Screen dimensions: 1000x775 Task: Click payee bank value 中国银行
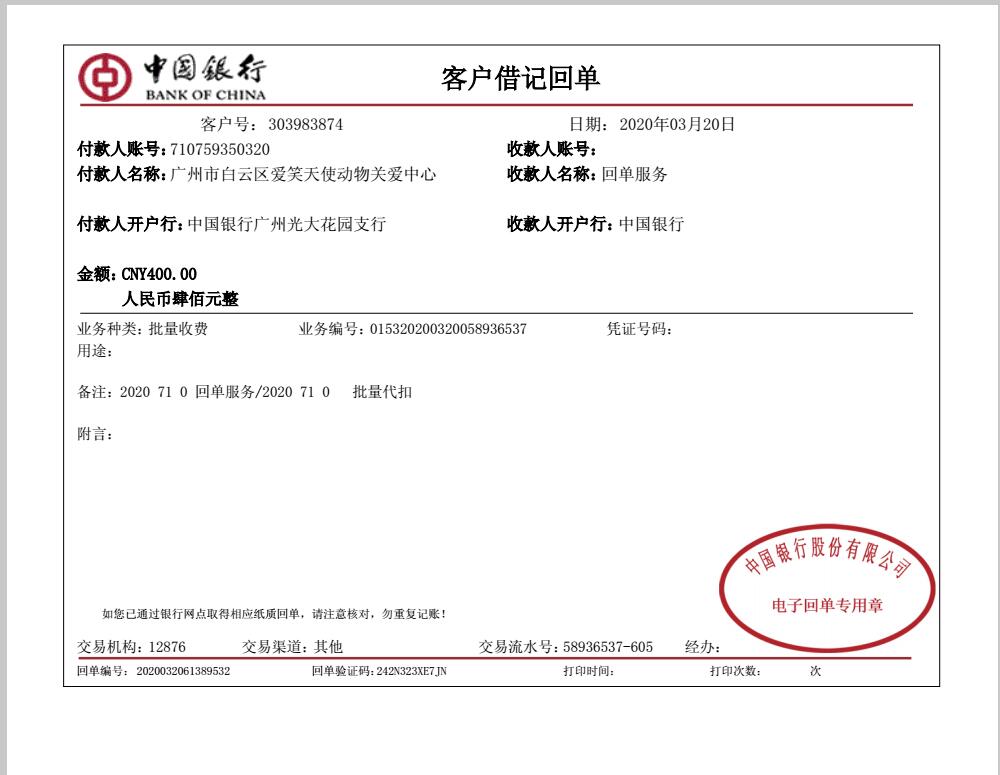click(651, 224)
